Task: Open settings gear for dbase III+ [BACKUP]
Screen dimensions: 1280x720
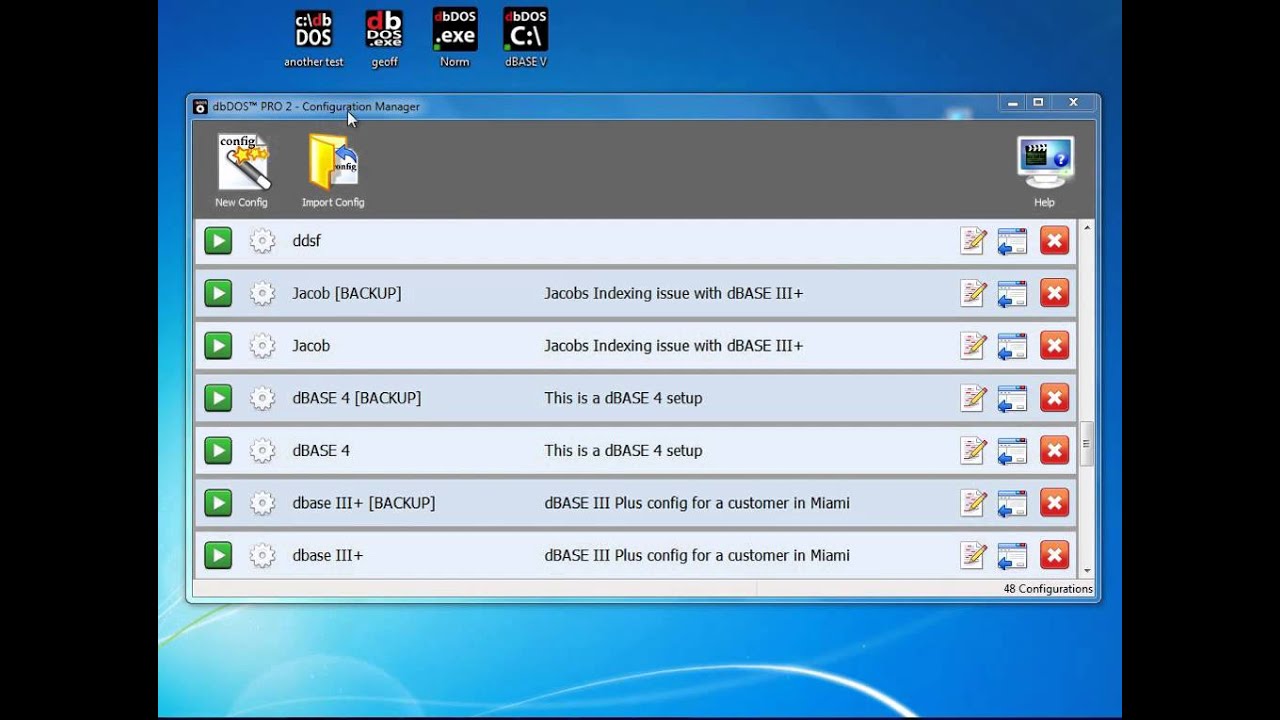Action: point(262,503)
